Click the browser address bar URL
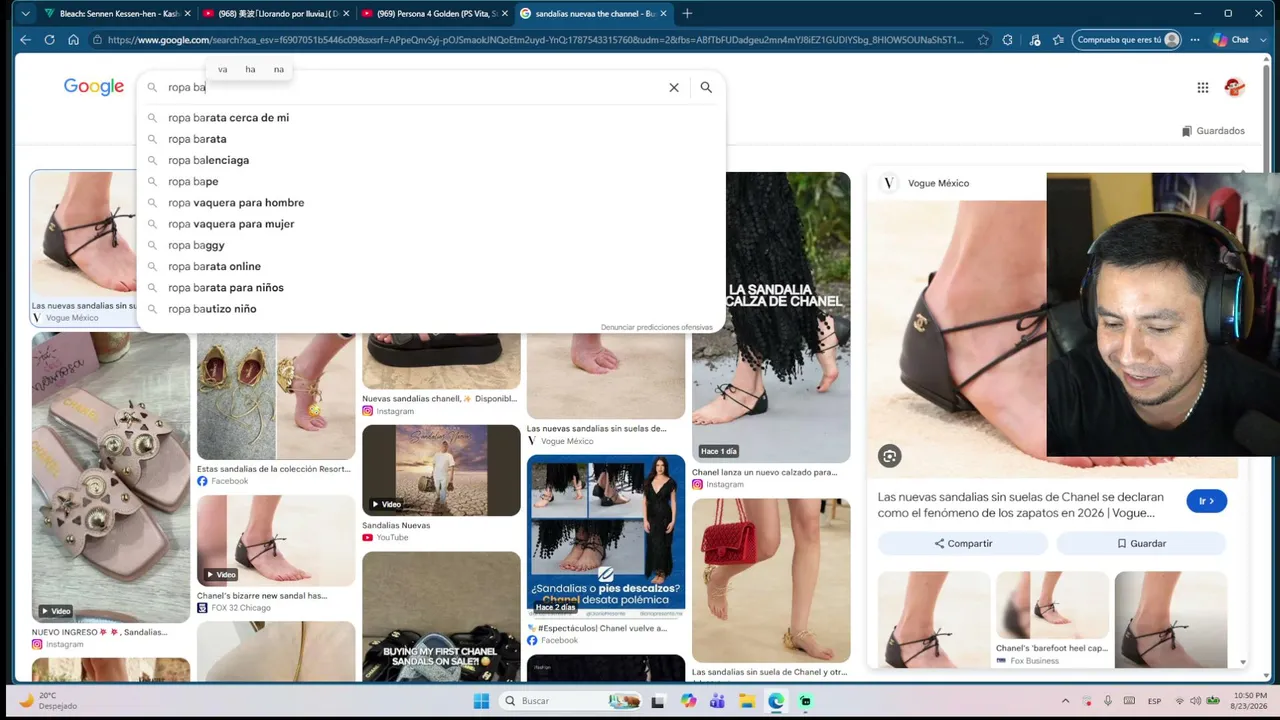This screenshot has height=720, width=1280. coord(535,40)
